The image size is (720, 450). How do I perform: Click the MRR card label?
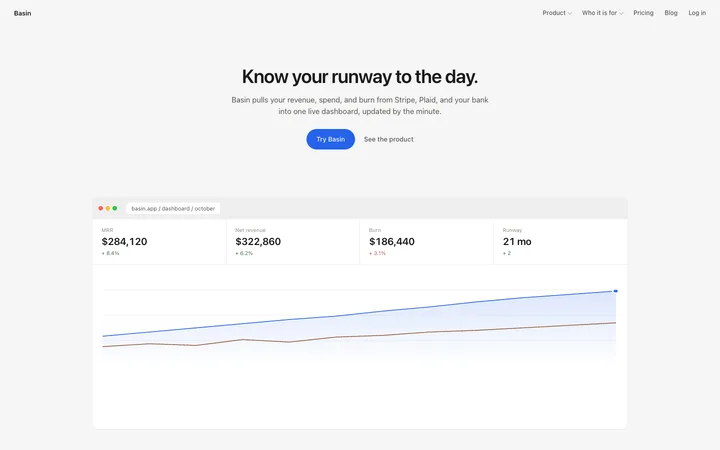point(107,230)
